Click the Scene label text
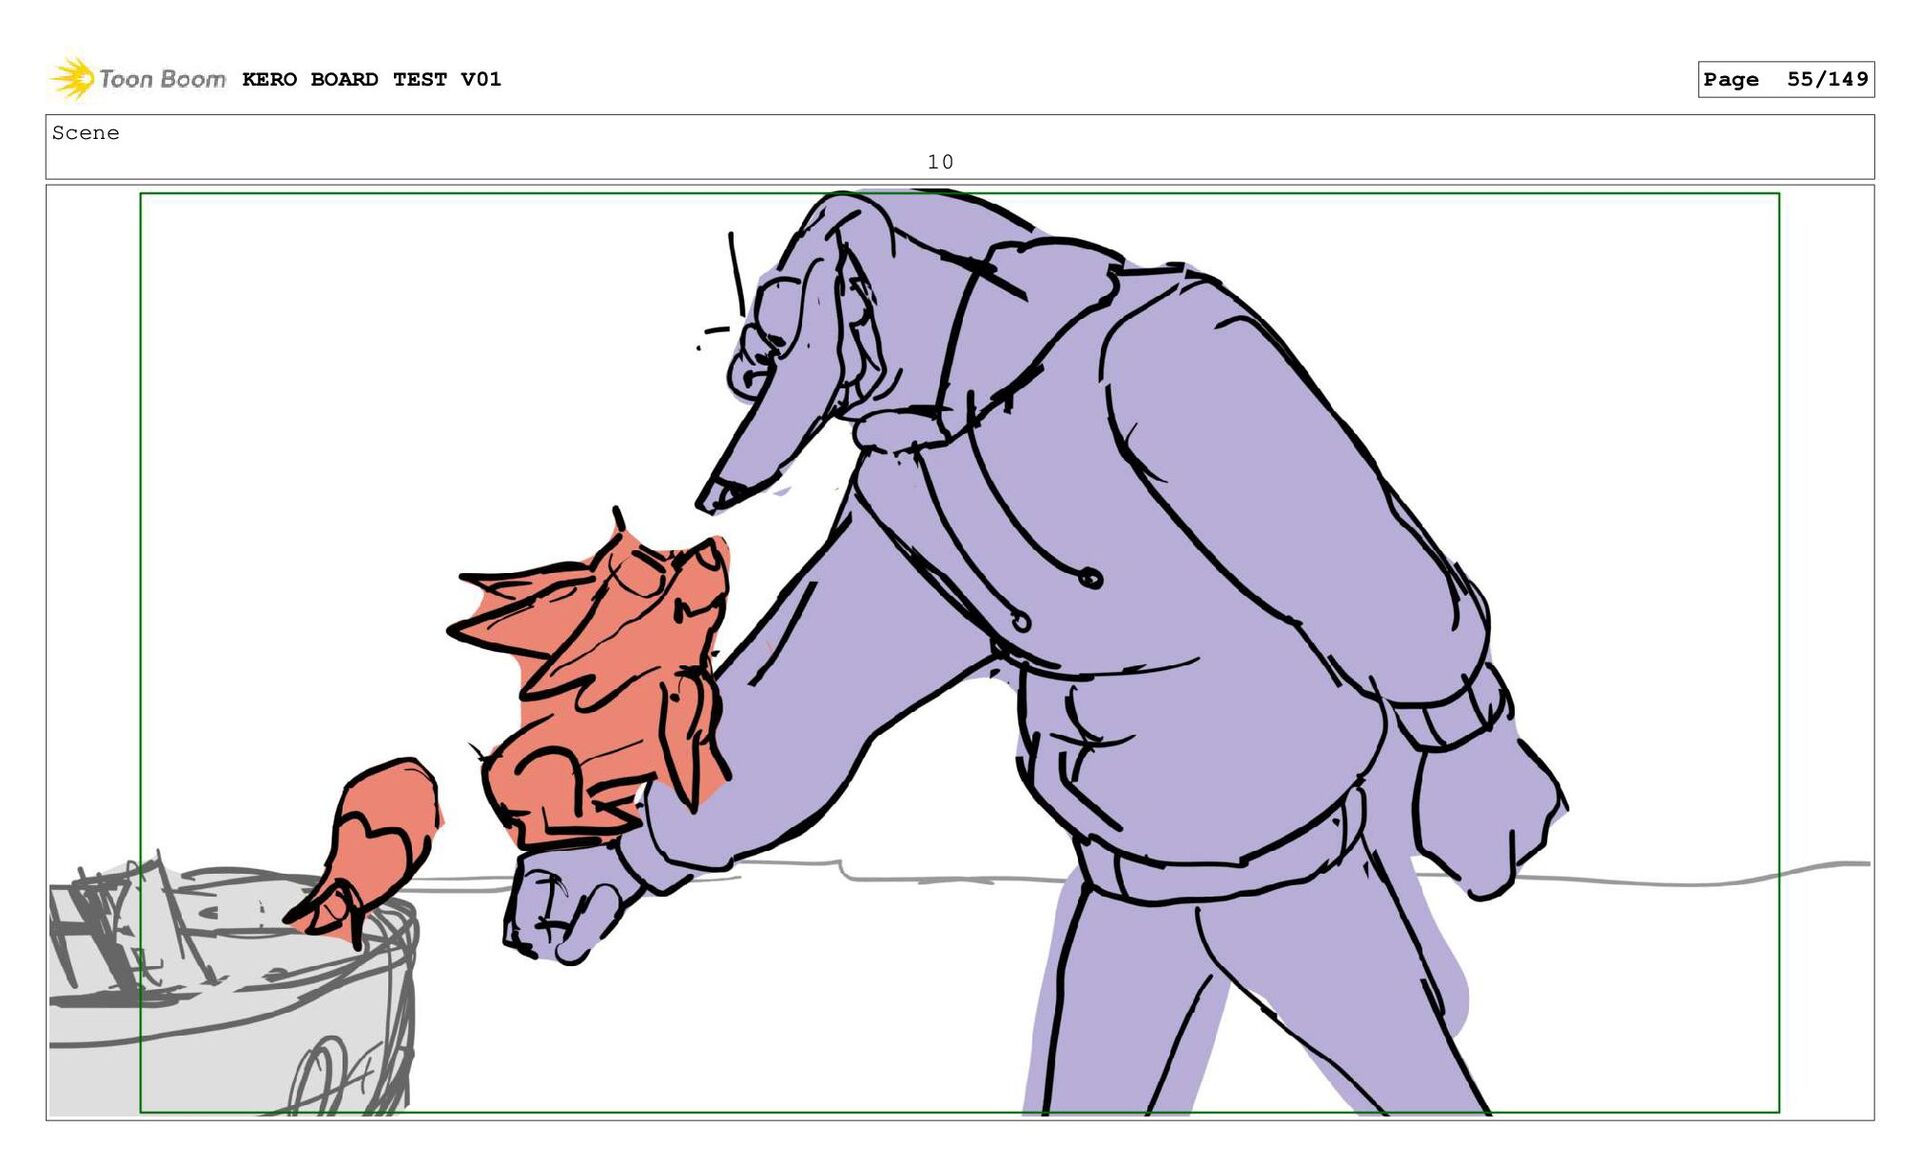 [x=86, y=133]
